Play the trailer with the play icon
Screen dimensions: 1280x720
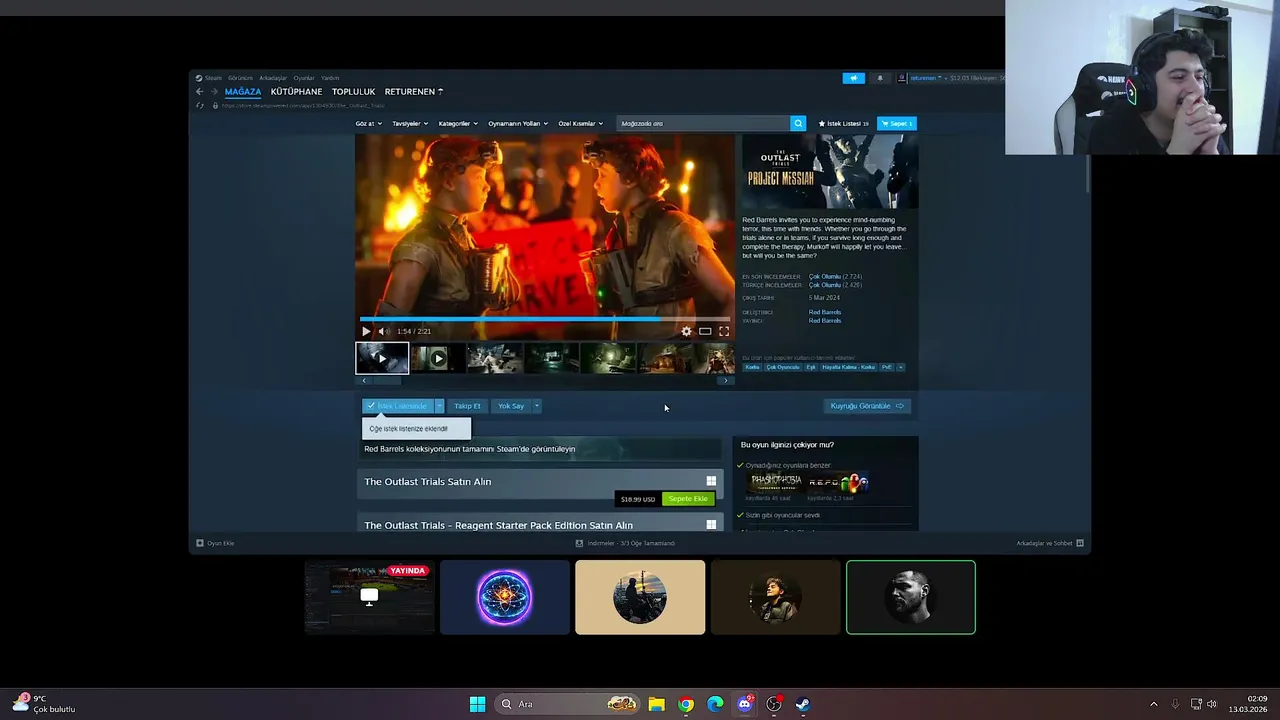coord(366,331)
